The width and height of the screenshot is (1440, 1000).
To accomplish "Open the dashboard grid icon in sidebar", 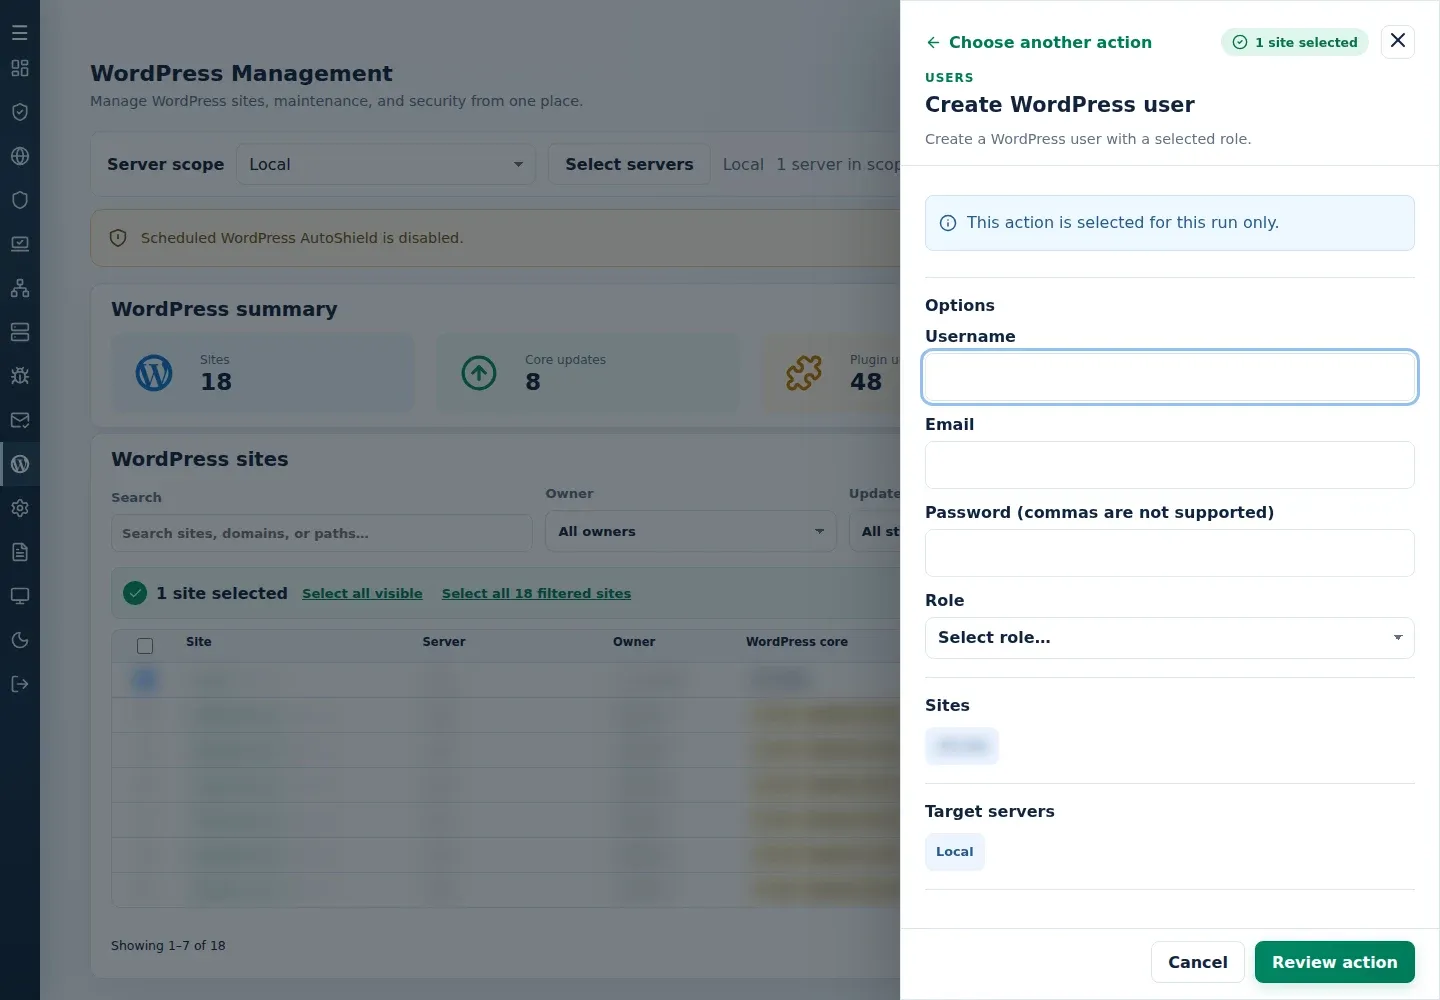I will click(x=20, y=68).
